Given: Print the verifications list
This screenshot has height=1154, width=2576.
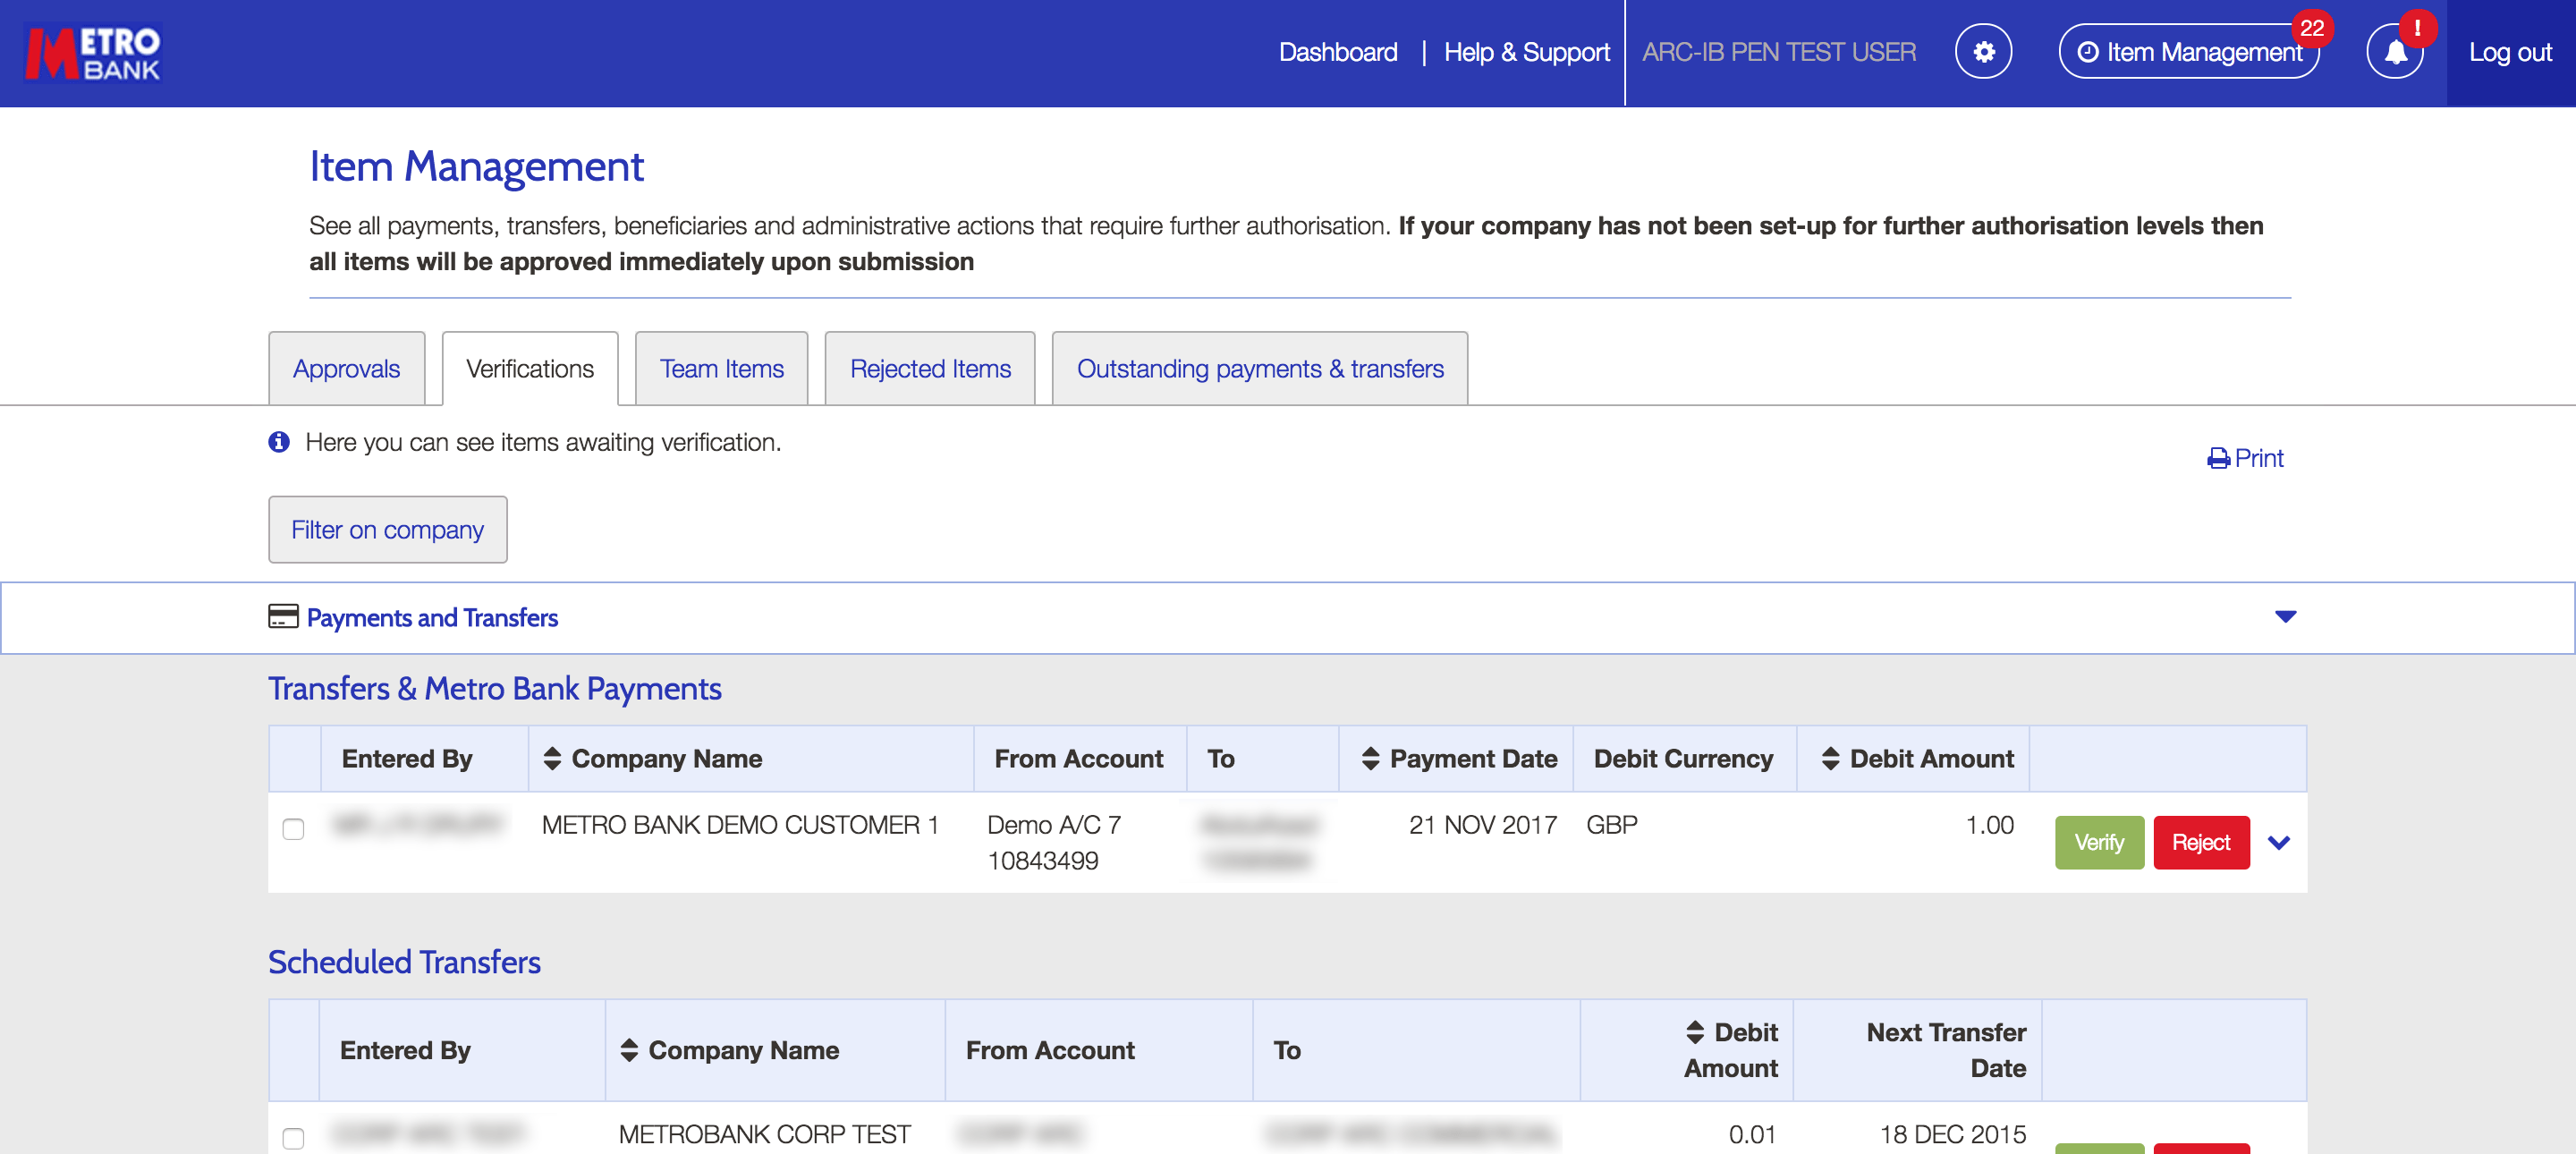Looking at the screenshot, I should [x=2245, y=458].
